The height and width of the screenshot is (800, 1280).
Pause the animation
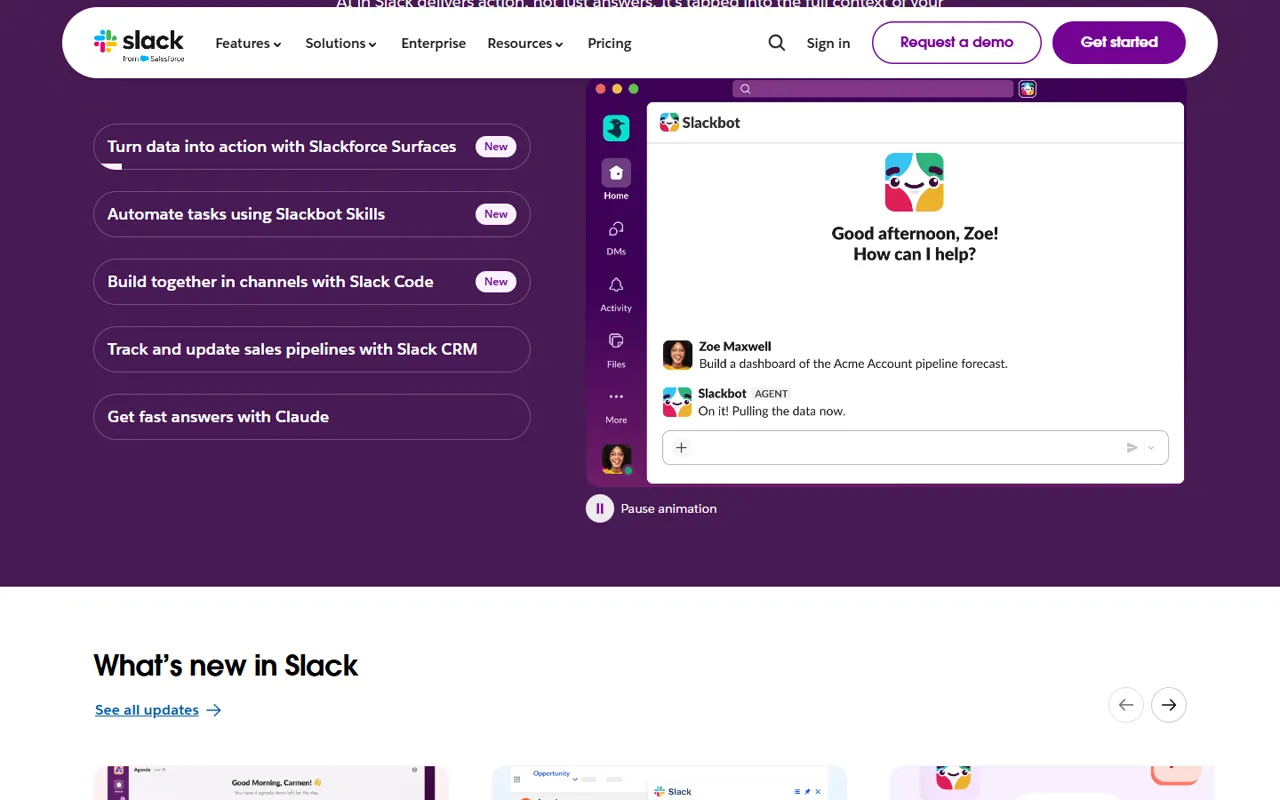(600, 509)
